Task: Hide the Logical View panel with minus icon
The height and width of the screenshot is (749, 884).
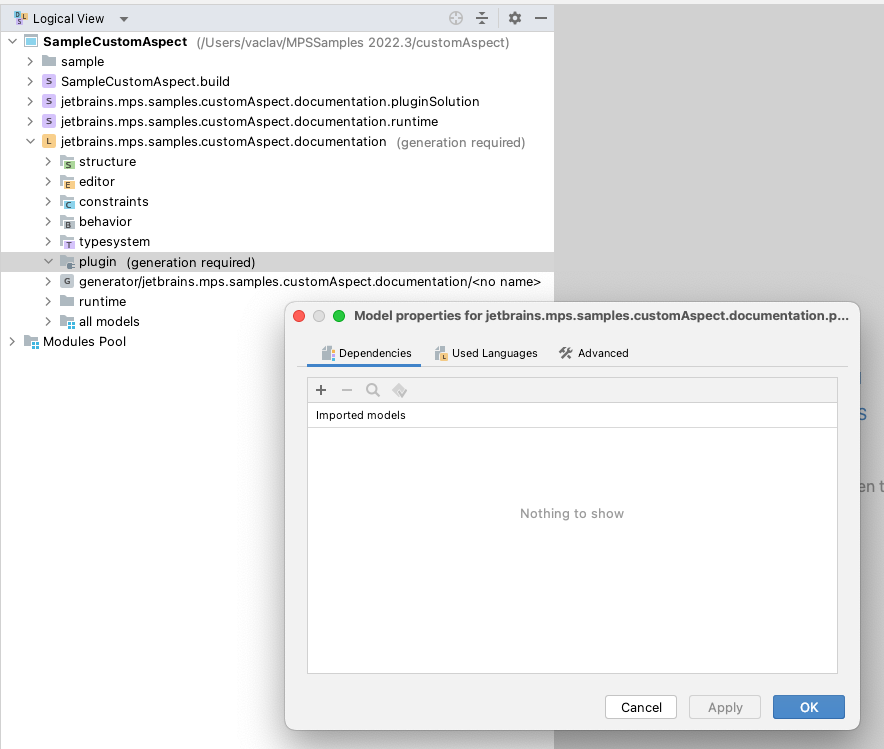Action: 541,18
